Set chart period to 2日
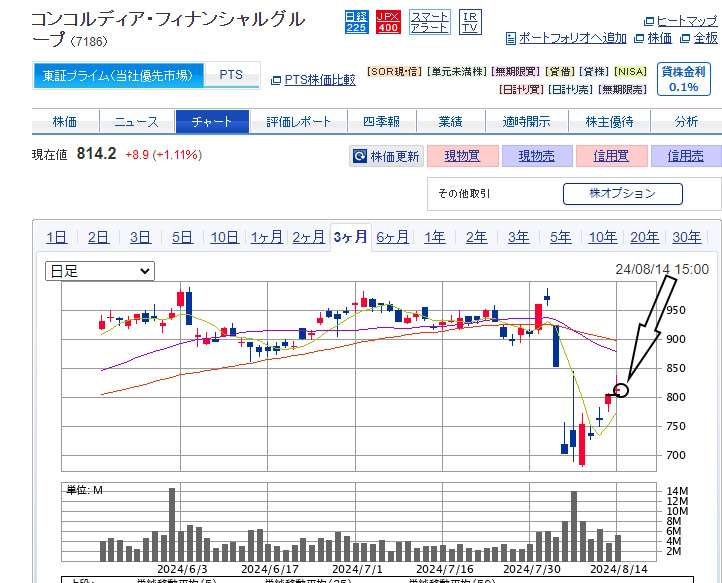Image resolution: width=722 pixels, height=583 pixels. click(99, 238)
